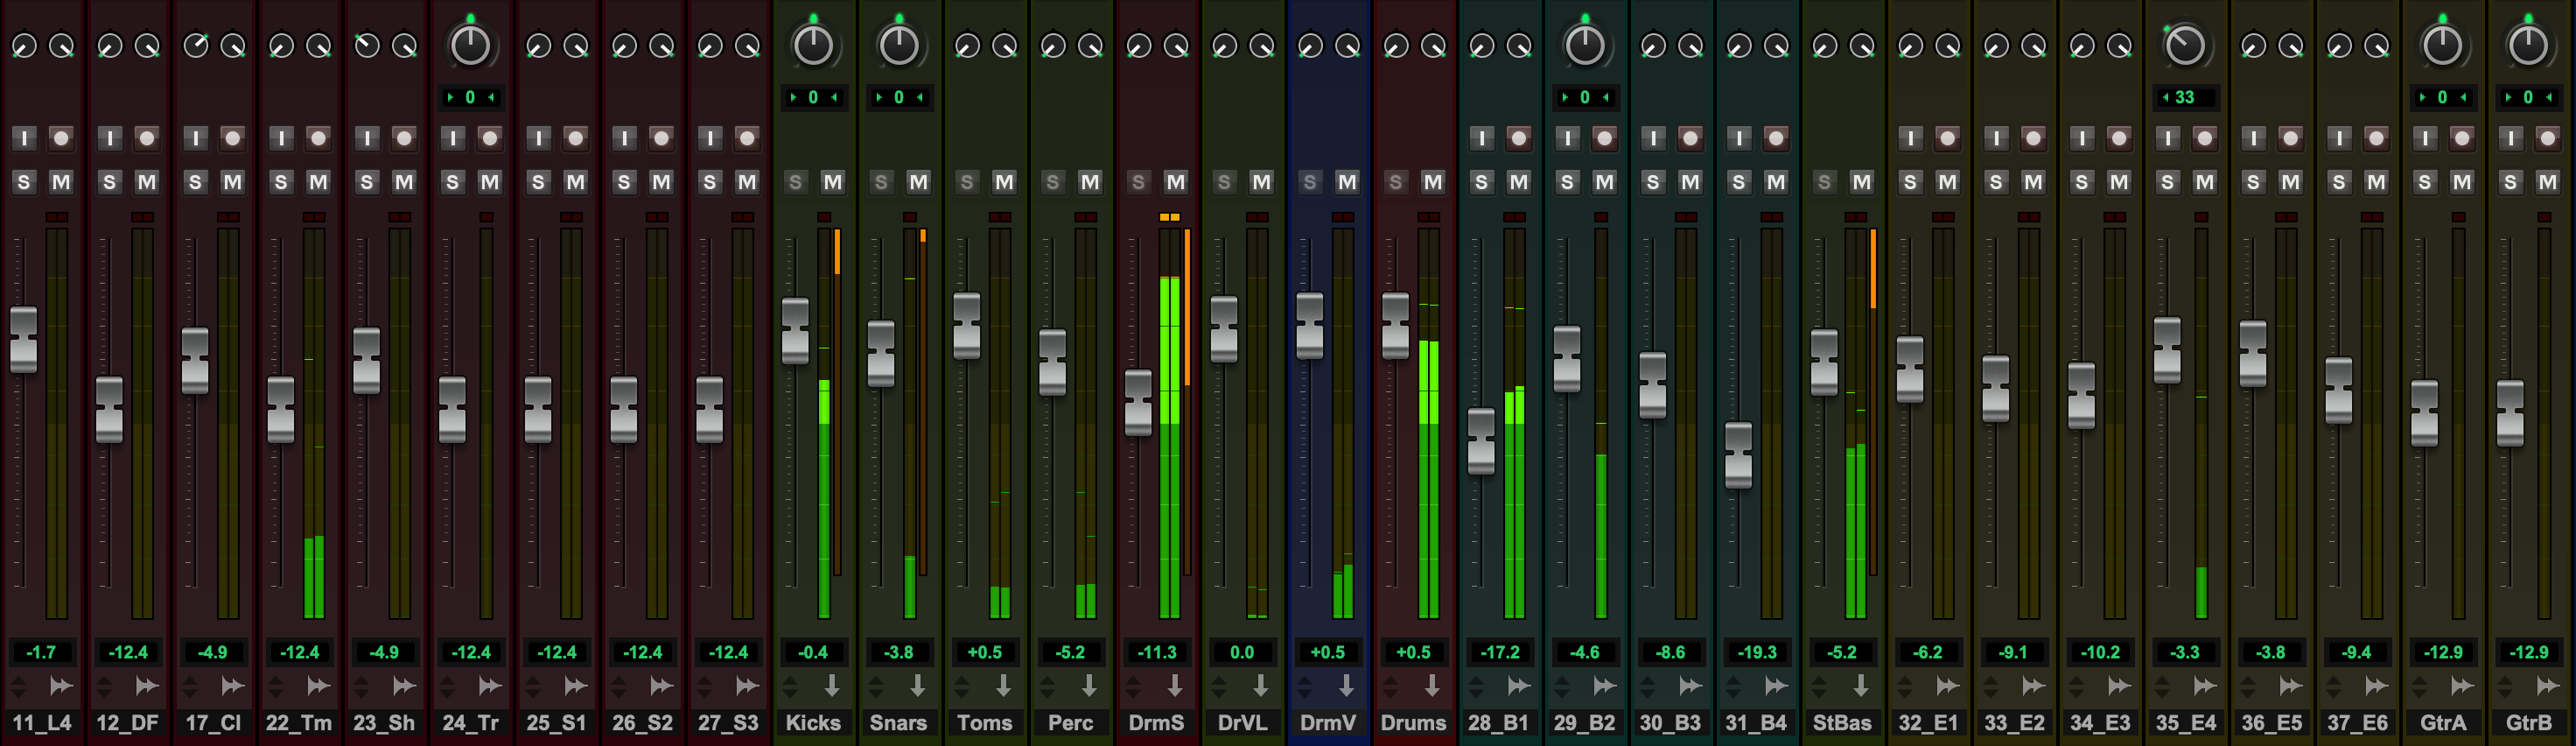Select the DrmV track name
This screenshot has width=2576, height=746.
coord(1328,722)
